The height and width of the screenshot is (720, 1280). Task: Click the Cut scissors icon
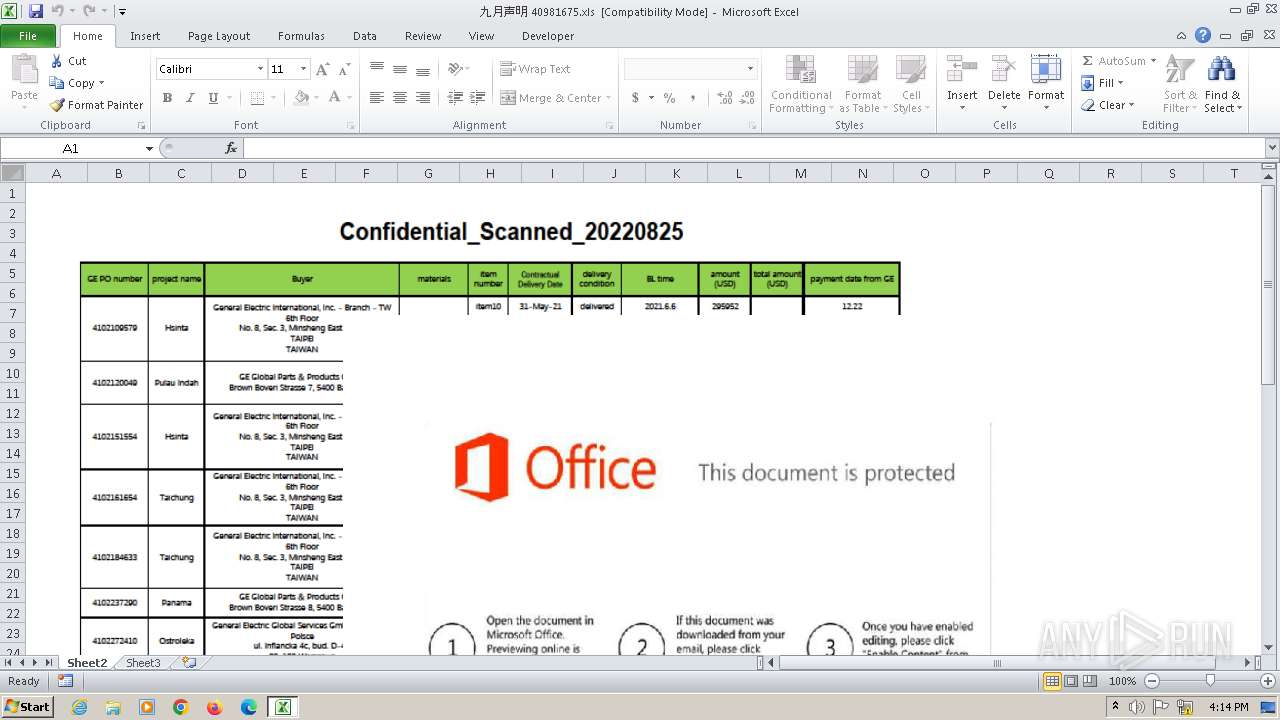click(x=57, y=61)
